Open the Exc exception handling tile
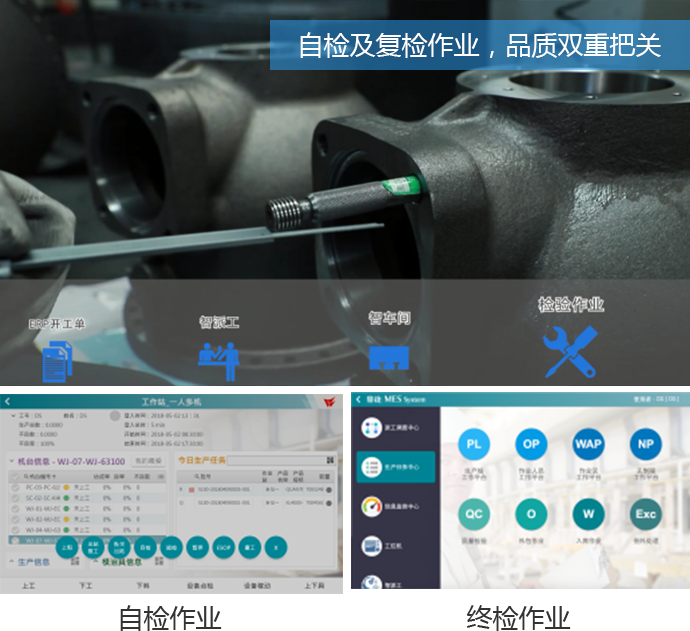Image resolution: width=690 pixels, height=631 pixels. (645, 514)
